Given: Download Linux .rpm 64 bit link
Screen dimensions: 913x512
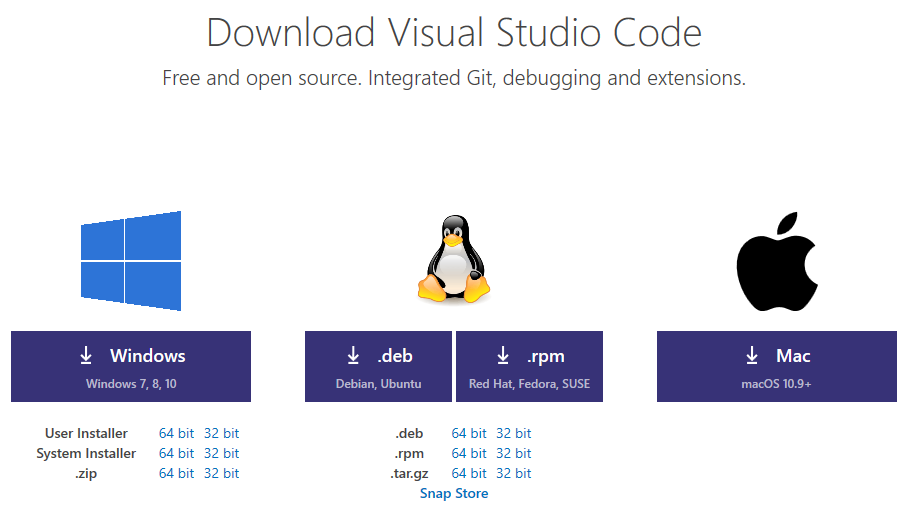Looking at the screenshot, I should click(x=469, y=453).
